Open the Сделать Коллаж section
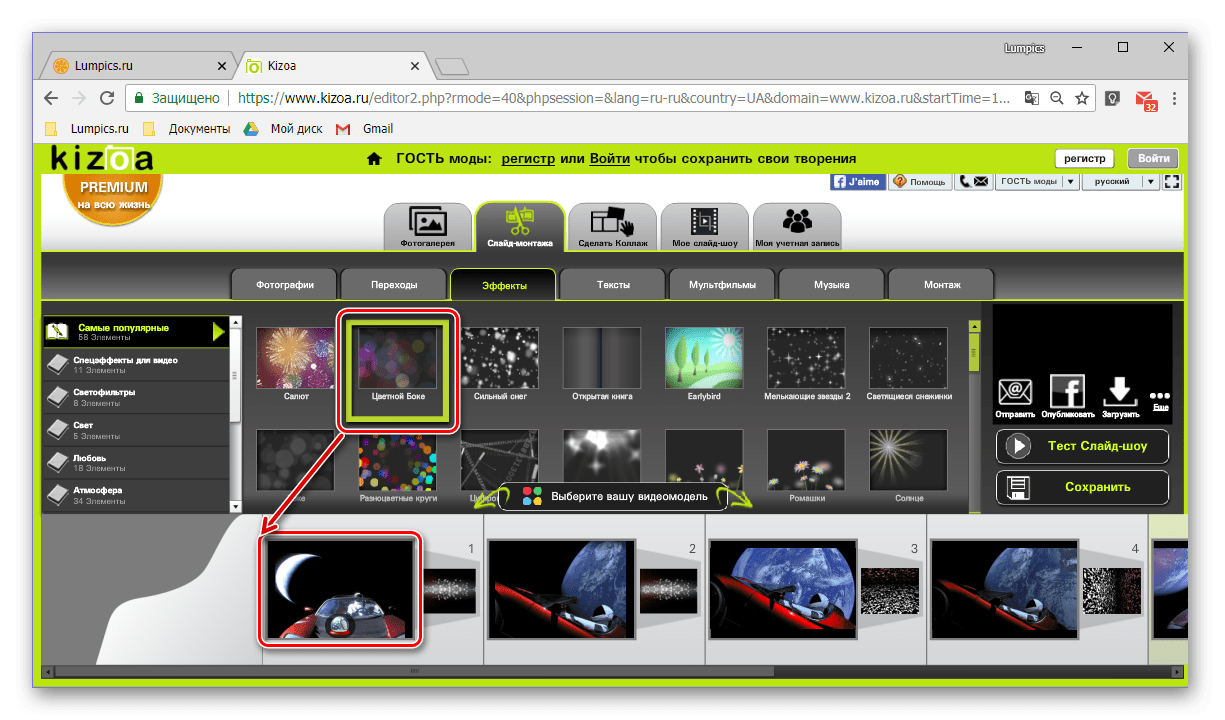The width and height of the screenshot is (1225, 720). click(x=612, y=226)
